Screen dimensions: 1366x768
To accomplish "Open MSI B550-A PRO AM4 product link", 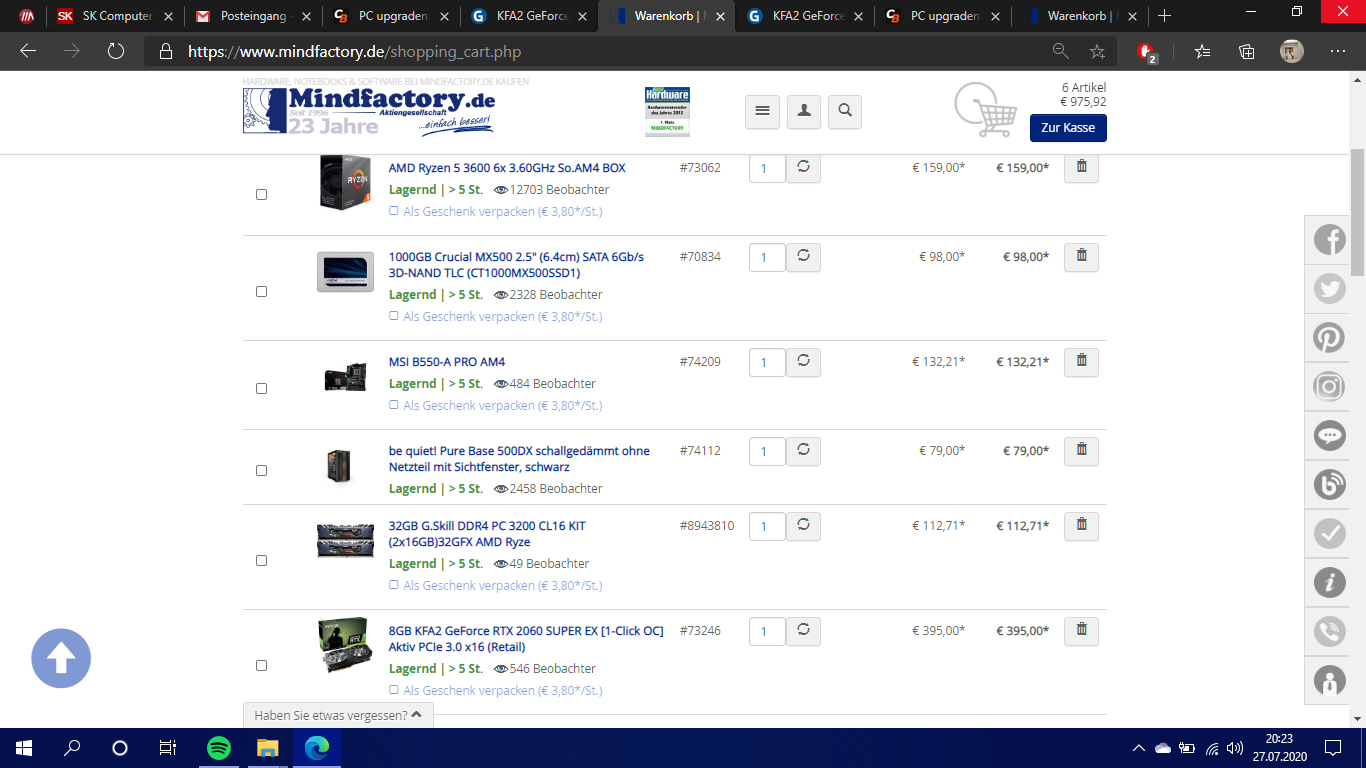I will (x=447, y=362).
